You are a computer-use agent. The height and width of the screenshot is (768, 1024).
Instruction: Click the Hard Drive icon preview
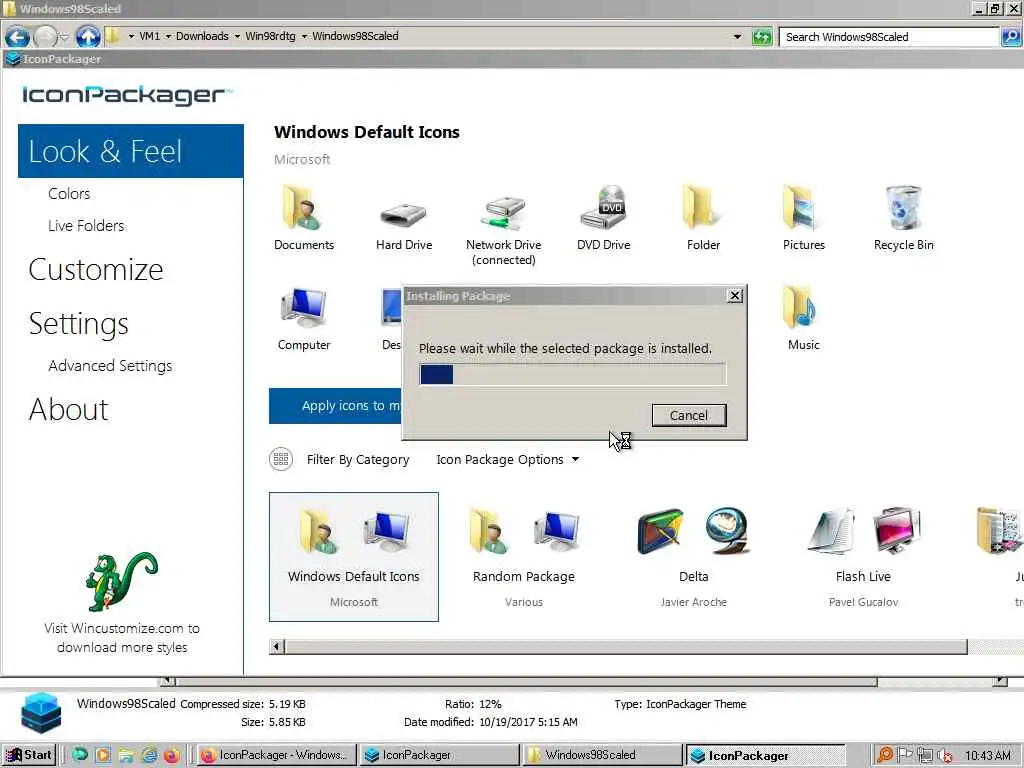pyautogui.click(x=403, y=214)
